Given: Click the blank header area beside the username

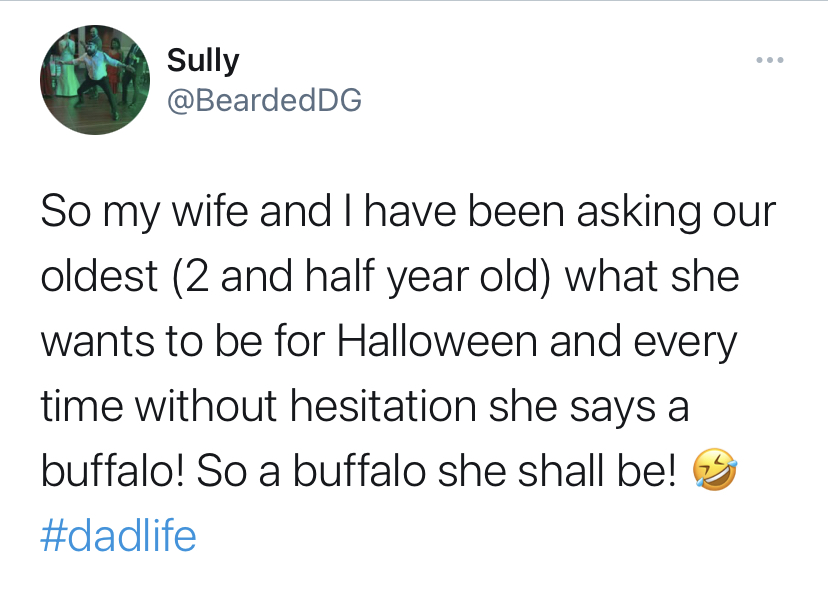Looking at the screenshot, I should coord(554,79).
